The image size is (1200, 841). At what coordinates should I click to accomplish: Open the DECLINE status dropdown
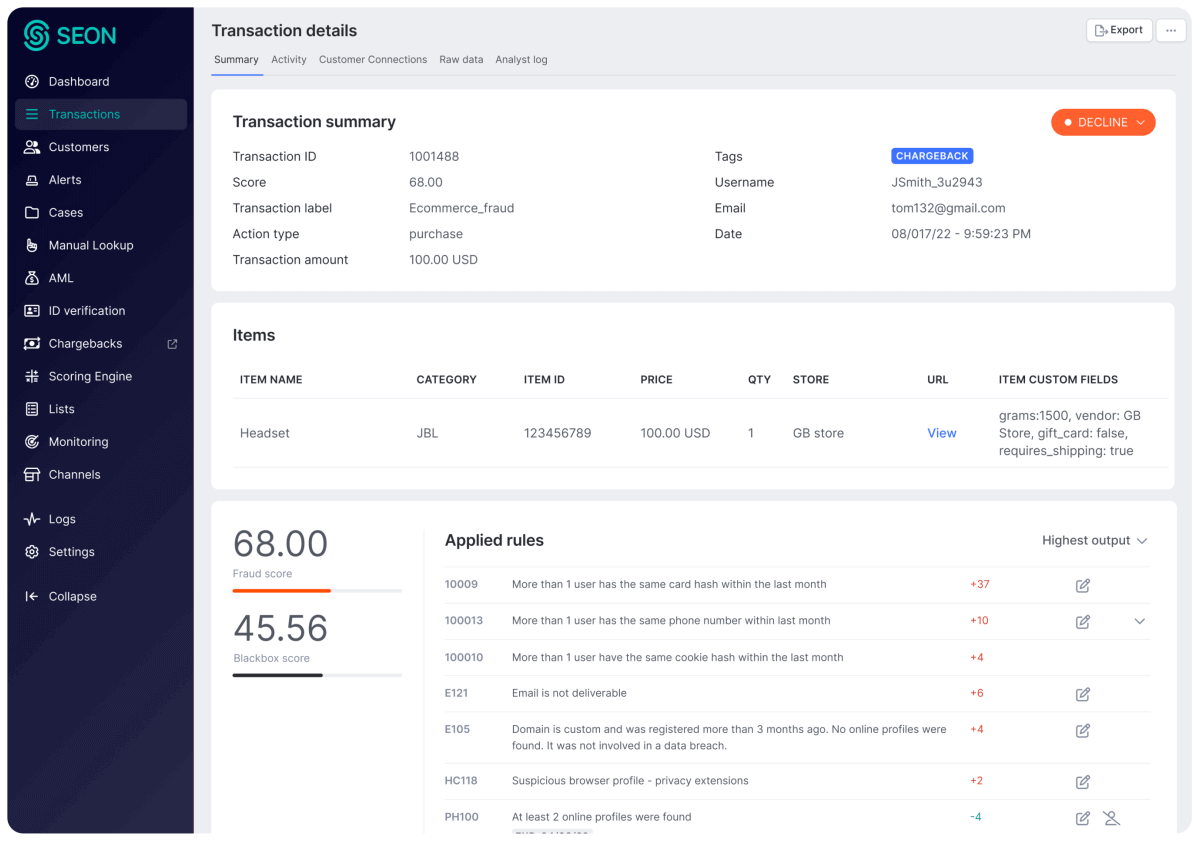(1103, 123)
